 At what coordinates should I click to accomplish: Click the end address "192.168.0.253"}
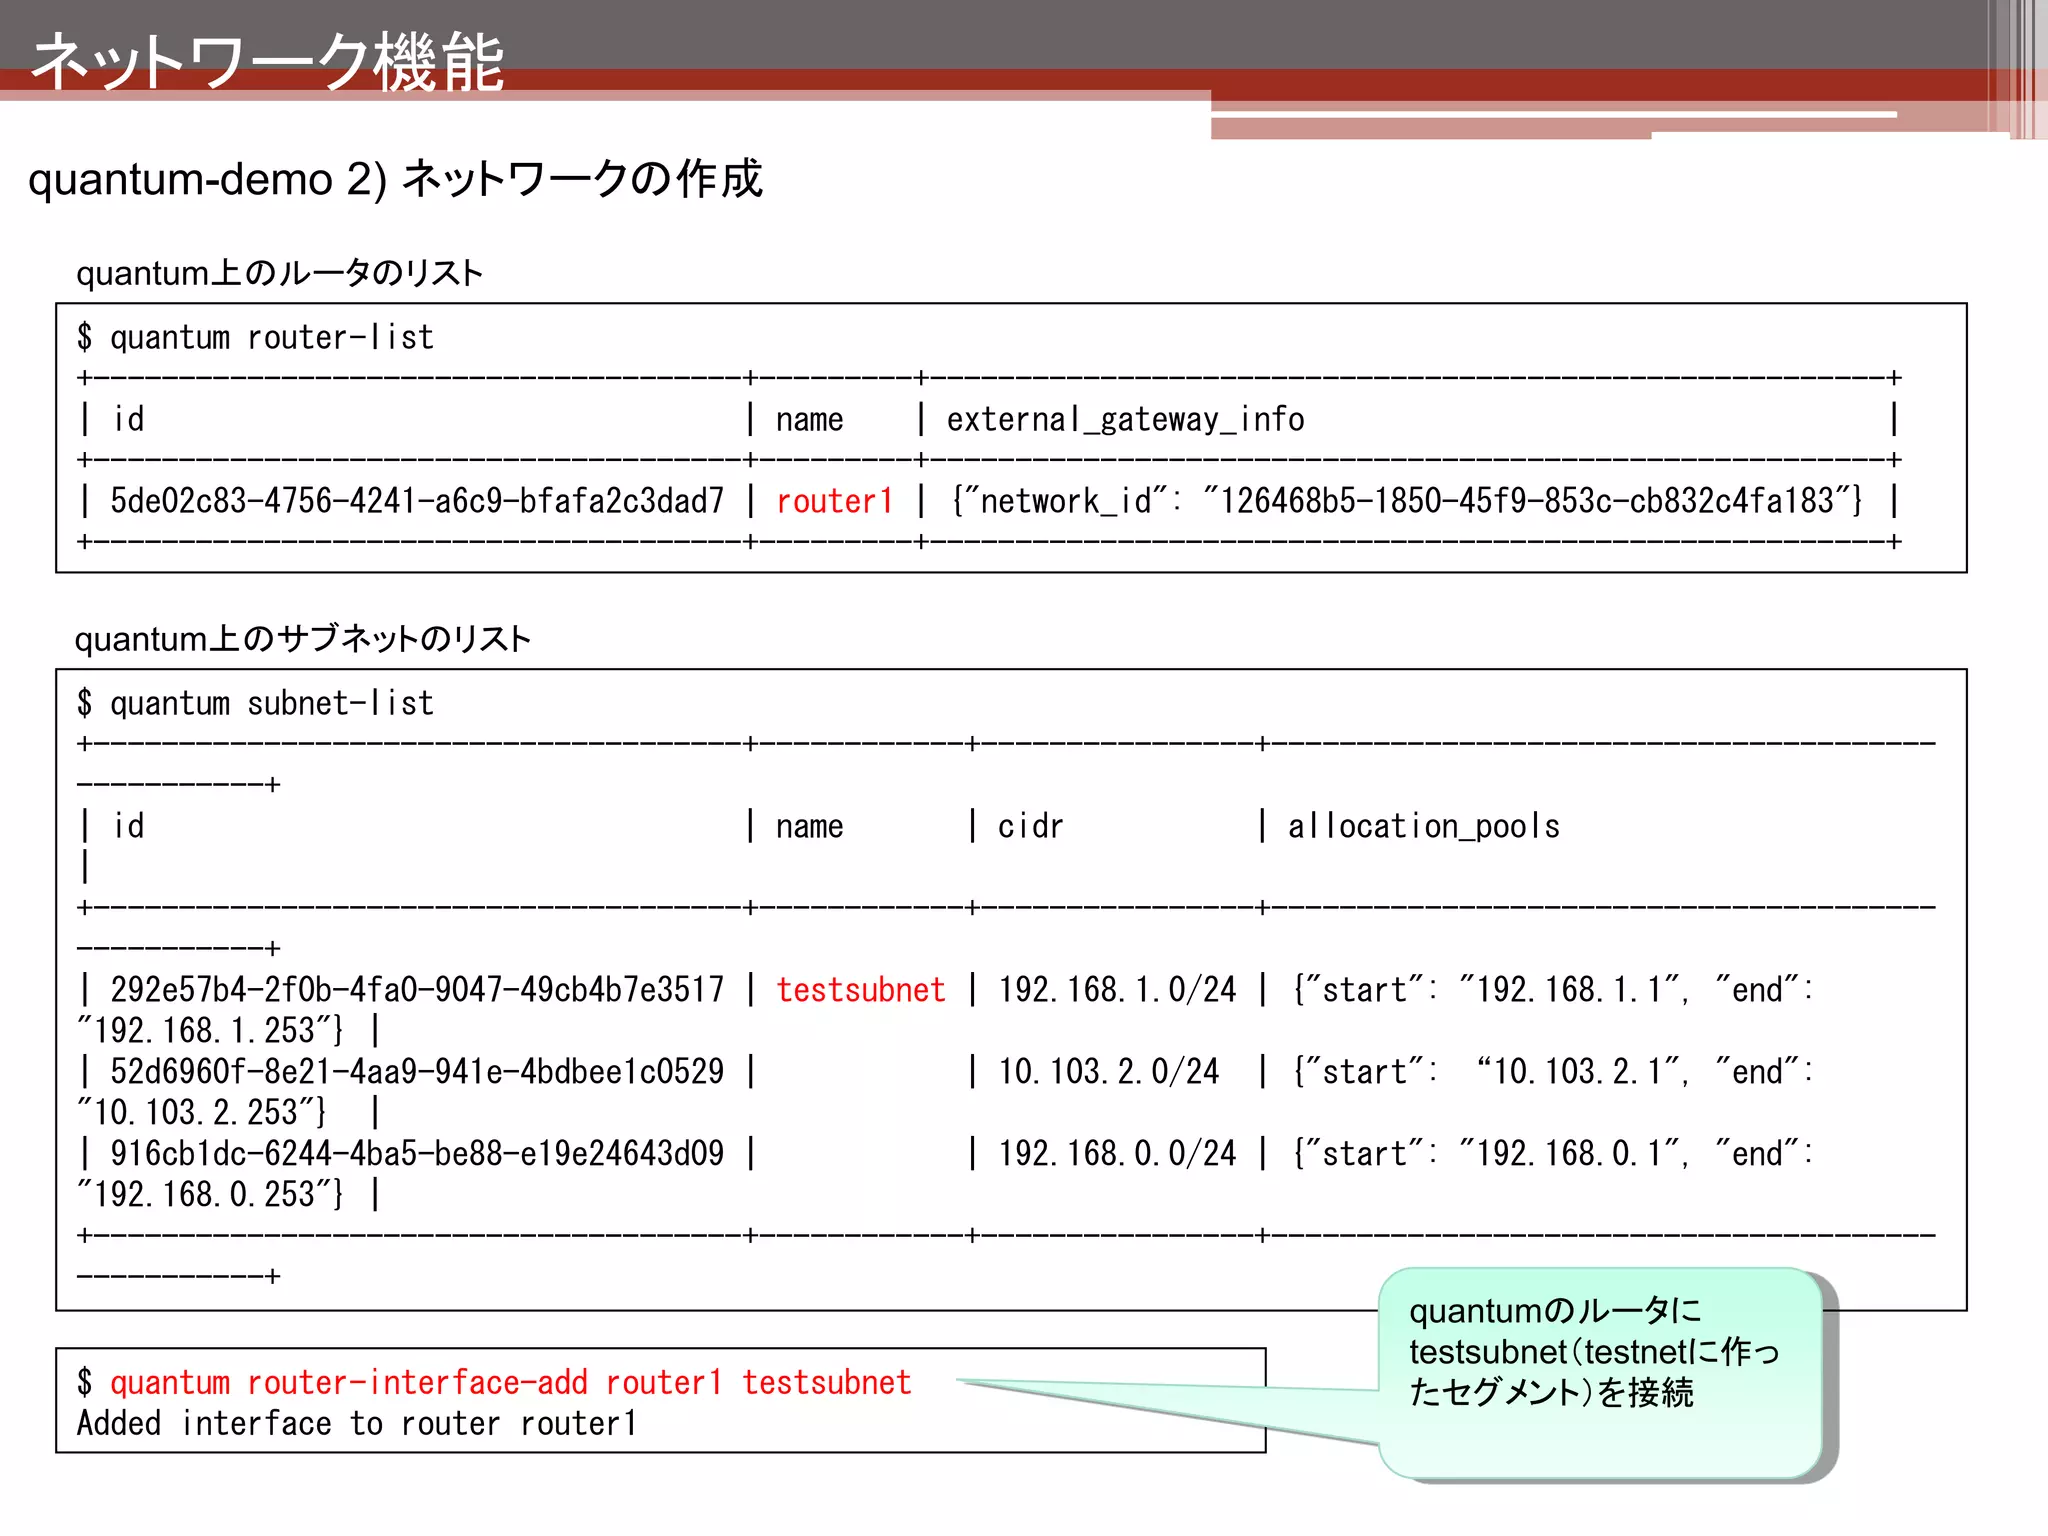pyautogui.click(x=211, y=1195)
